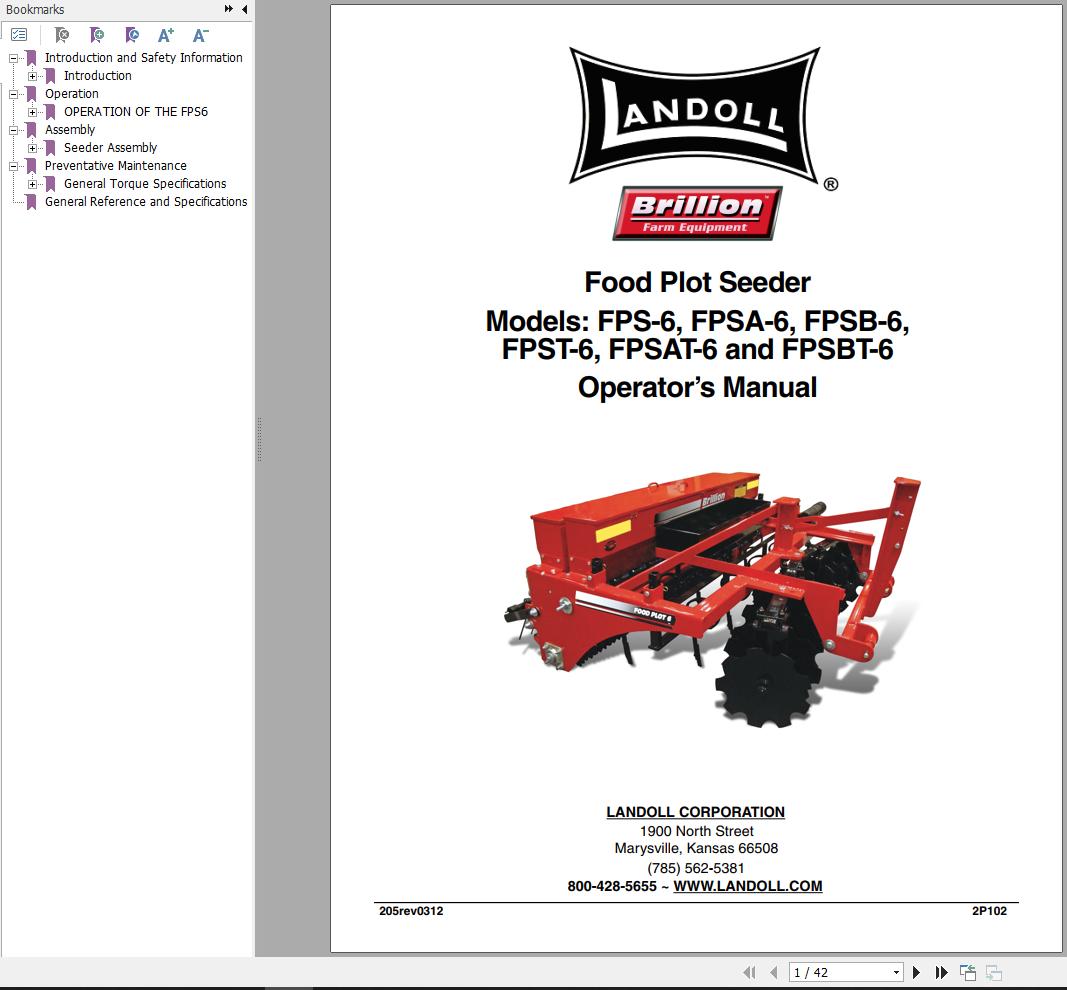Select the General Torque Specifications bookmark
Viewport: 1067px width, 990px height.
(x=146, y=183)
